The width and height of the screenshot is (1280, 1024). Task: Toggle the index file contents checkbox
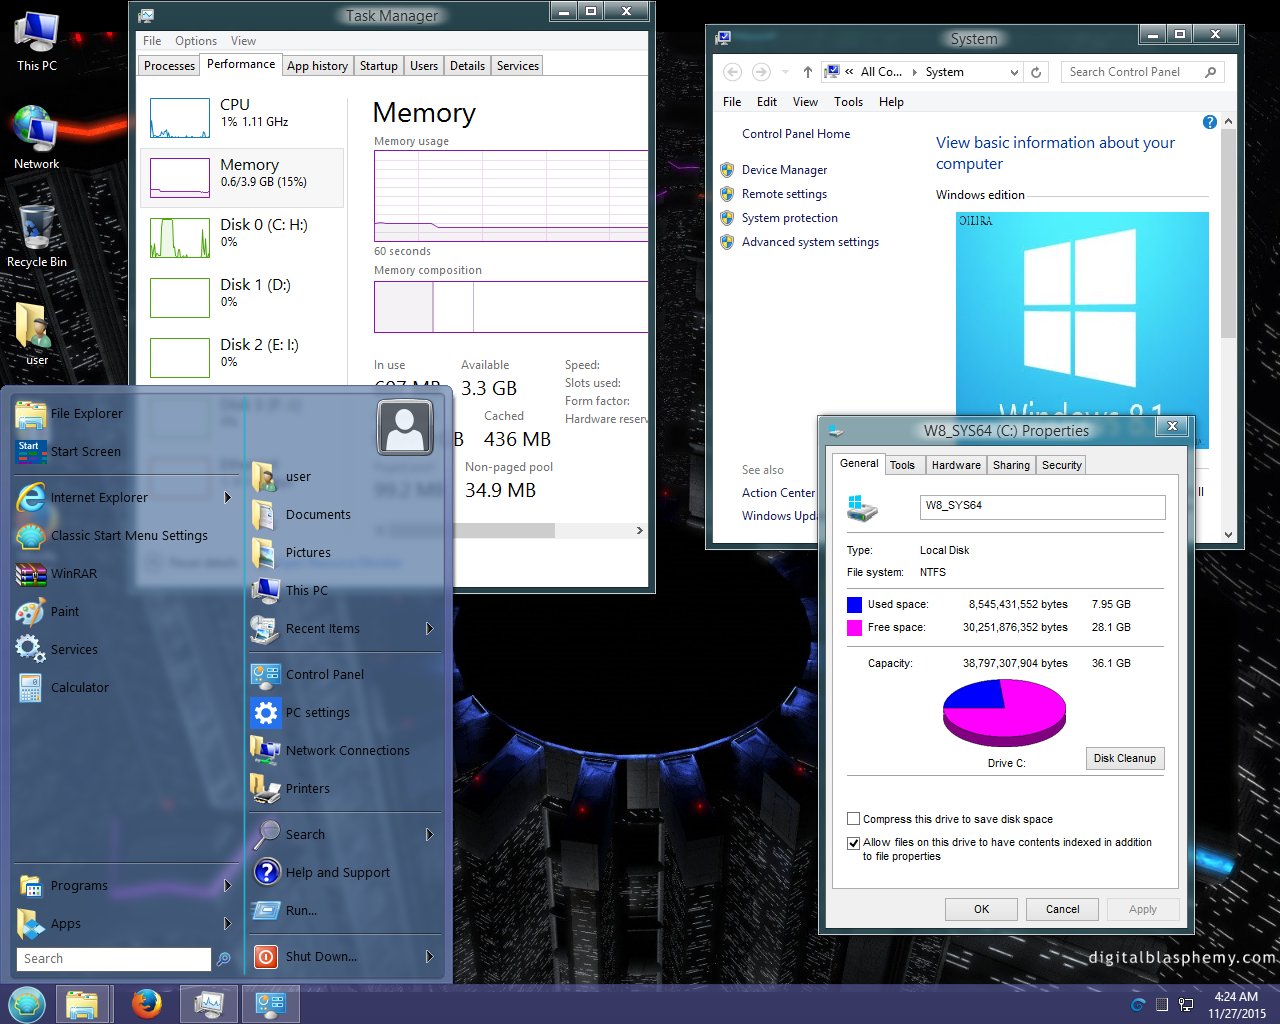[x=854, y=842]
